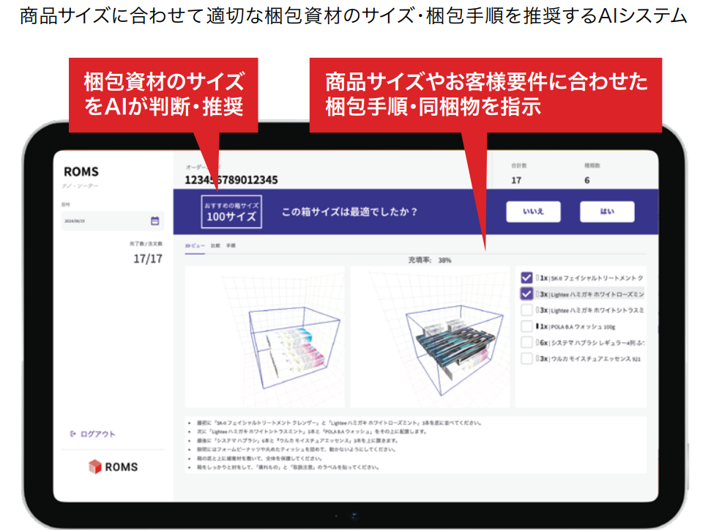Click the ログアウト link
719x530 pixels.
coord(97,434)
